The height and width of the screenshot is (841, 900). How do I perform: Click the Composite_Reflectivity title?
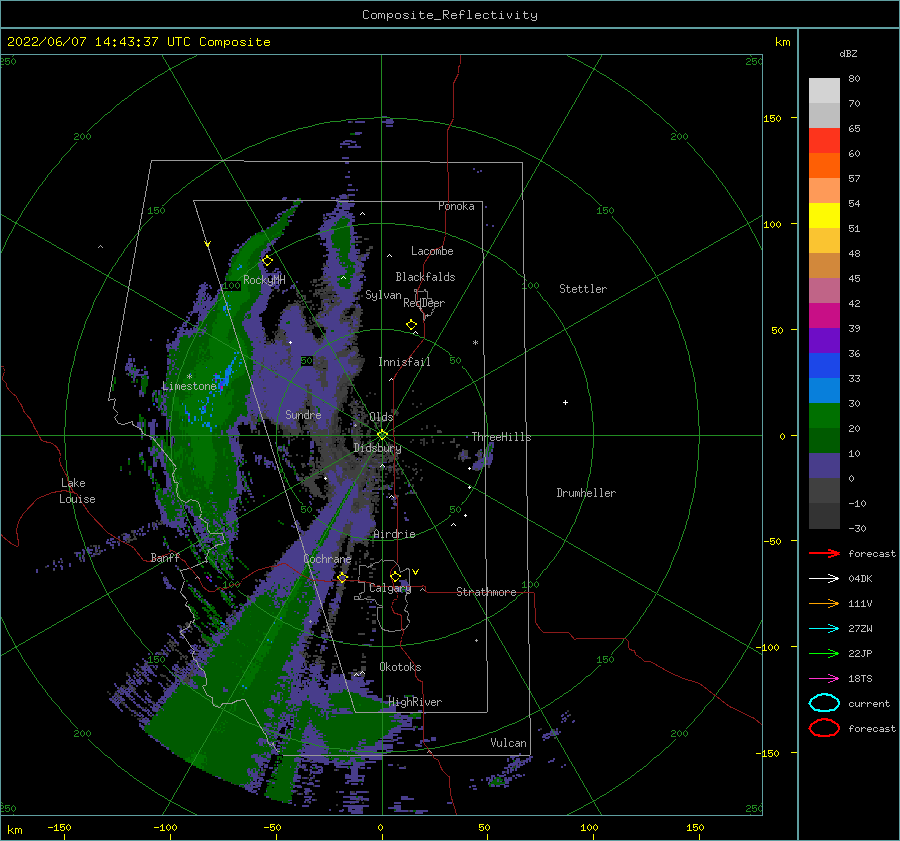(450, 15)
